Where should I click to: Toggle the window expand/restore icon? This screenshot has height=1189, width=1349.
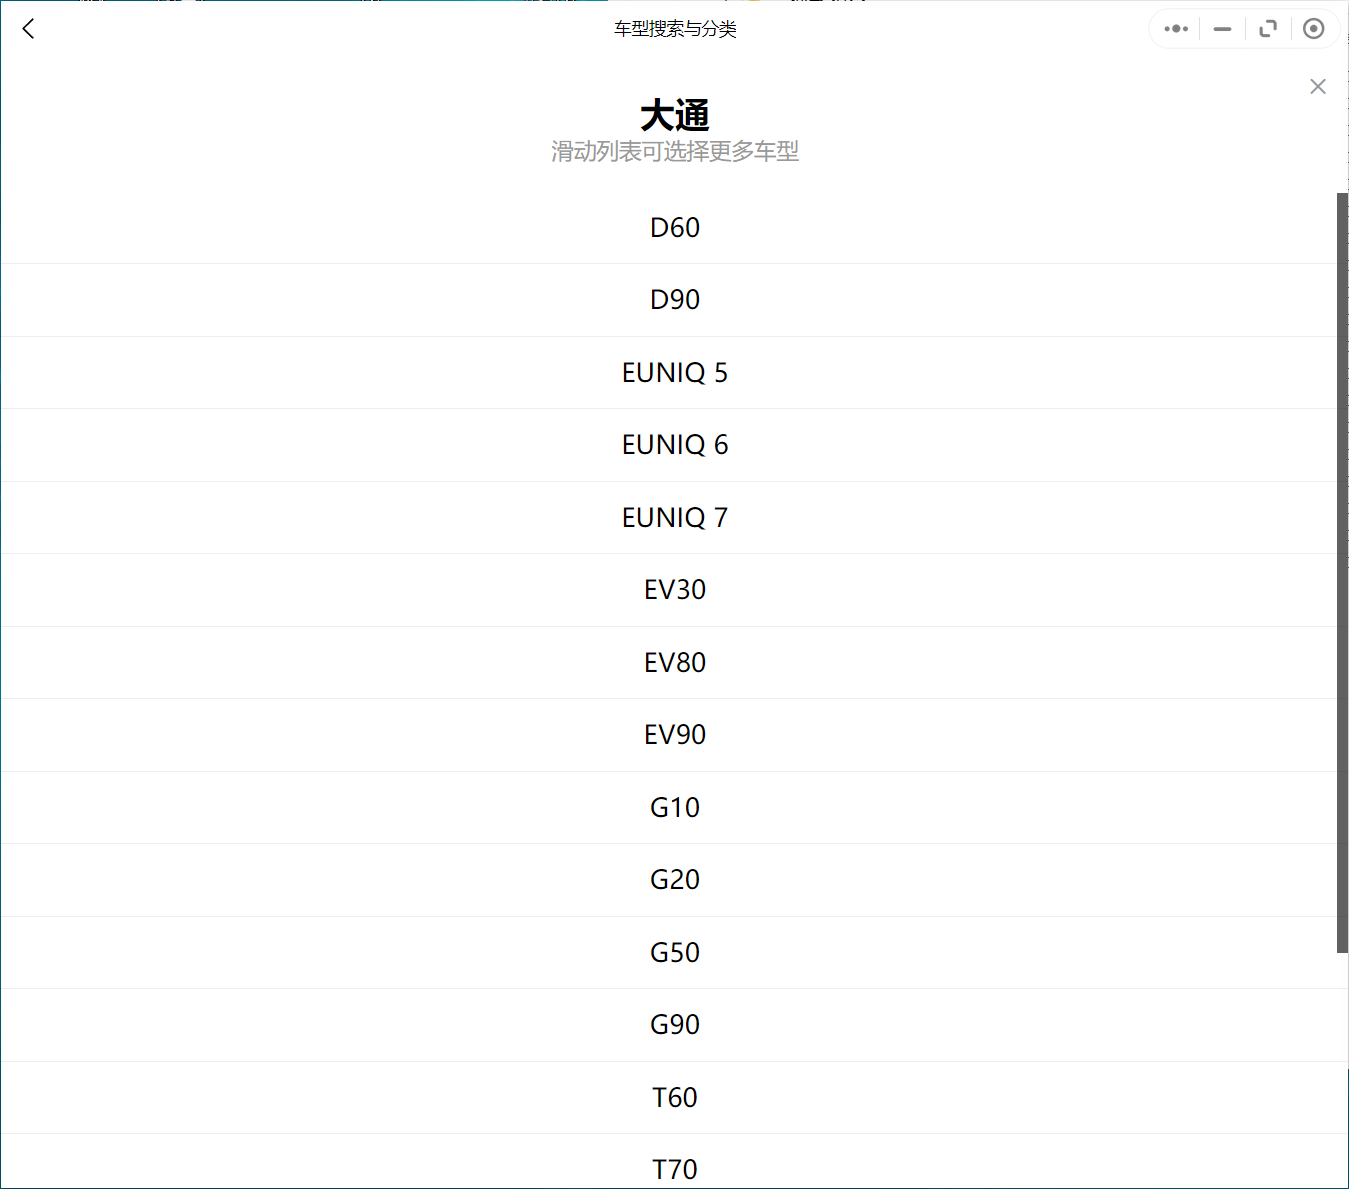[x=1268, y=29]
